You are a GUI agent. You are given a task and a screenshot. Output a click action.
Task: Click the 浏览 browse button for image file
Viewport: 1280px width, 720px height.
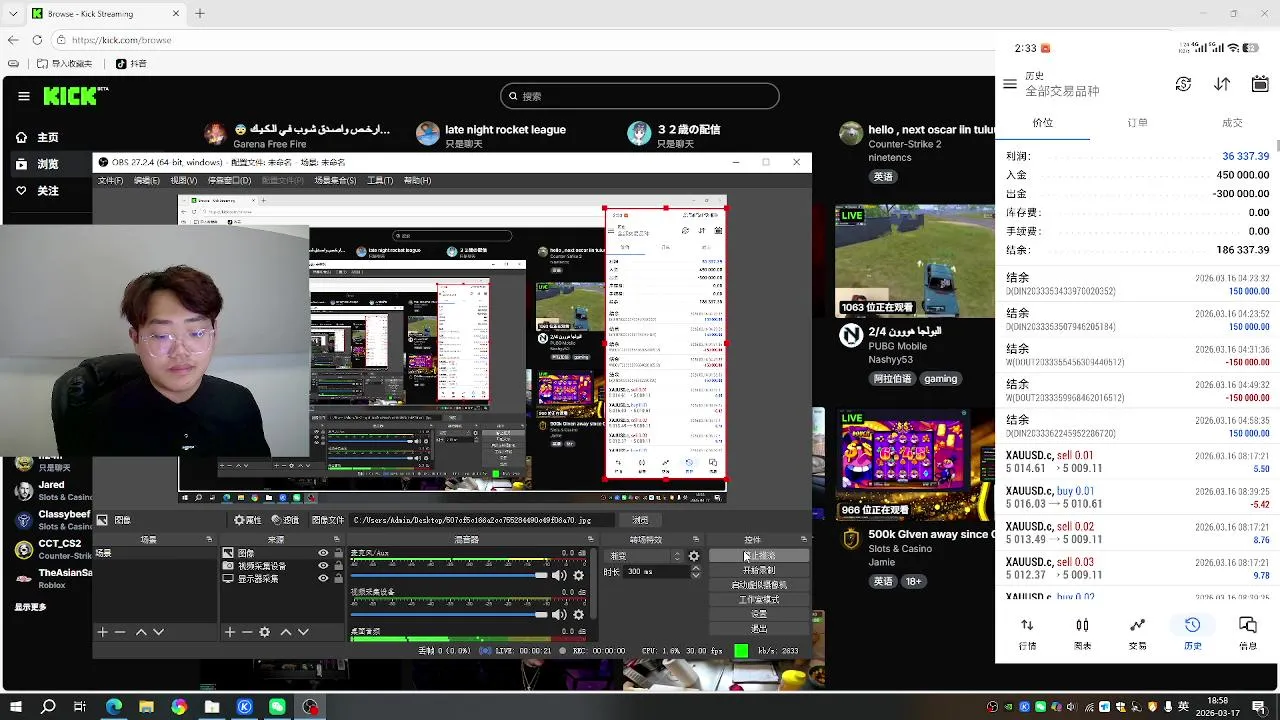pos(640,520)
